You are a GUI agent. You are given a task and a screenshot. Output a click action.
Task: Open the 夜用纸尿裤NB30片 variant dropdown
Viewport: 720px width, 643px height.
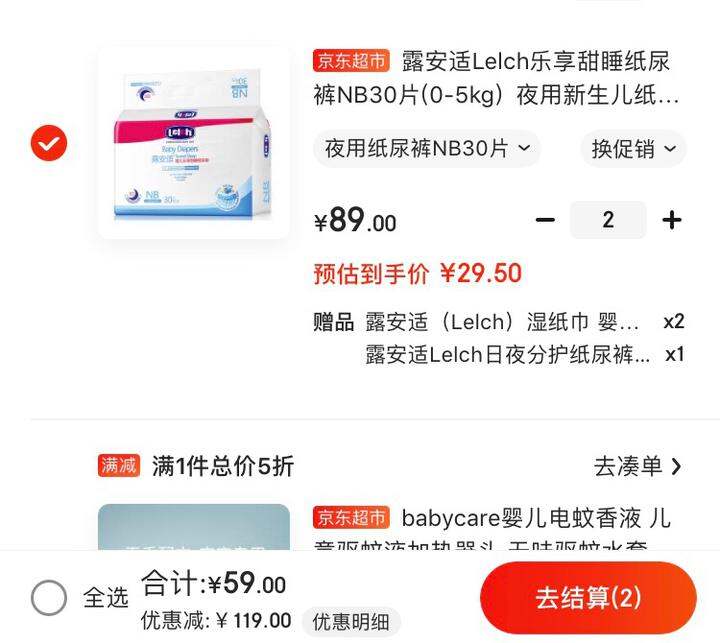coord(427,148)
